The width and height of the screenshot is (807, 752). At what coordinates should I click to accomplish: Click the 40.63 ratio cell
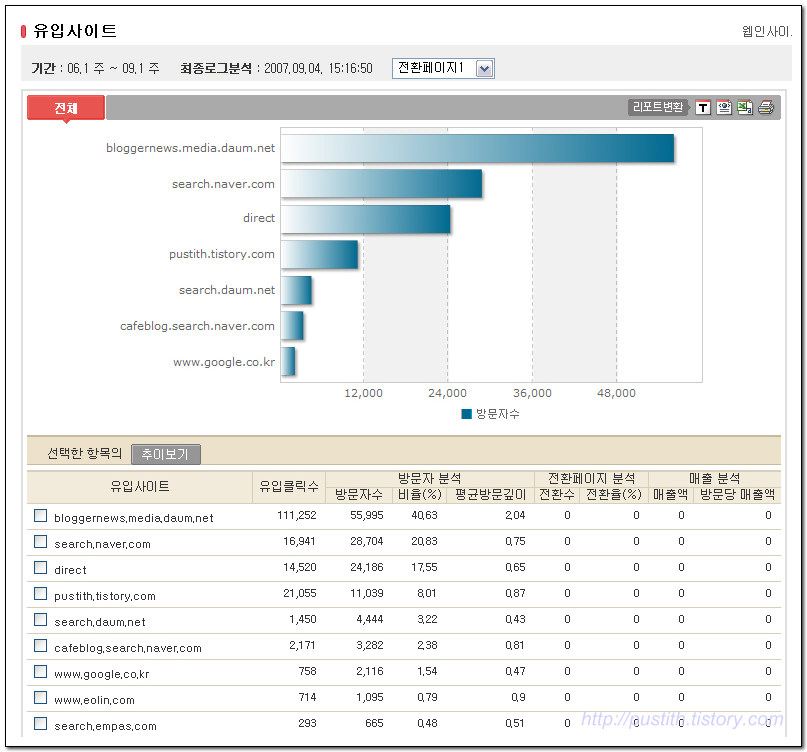[425, 515]
